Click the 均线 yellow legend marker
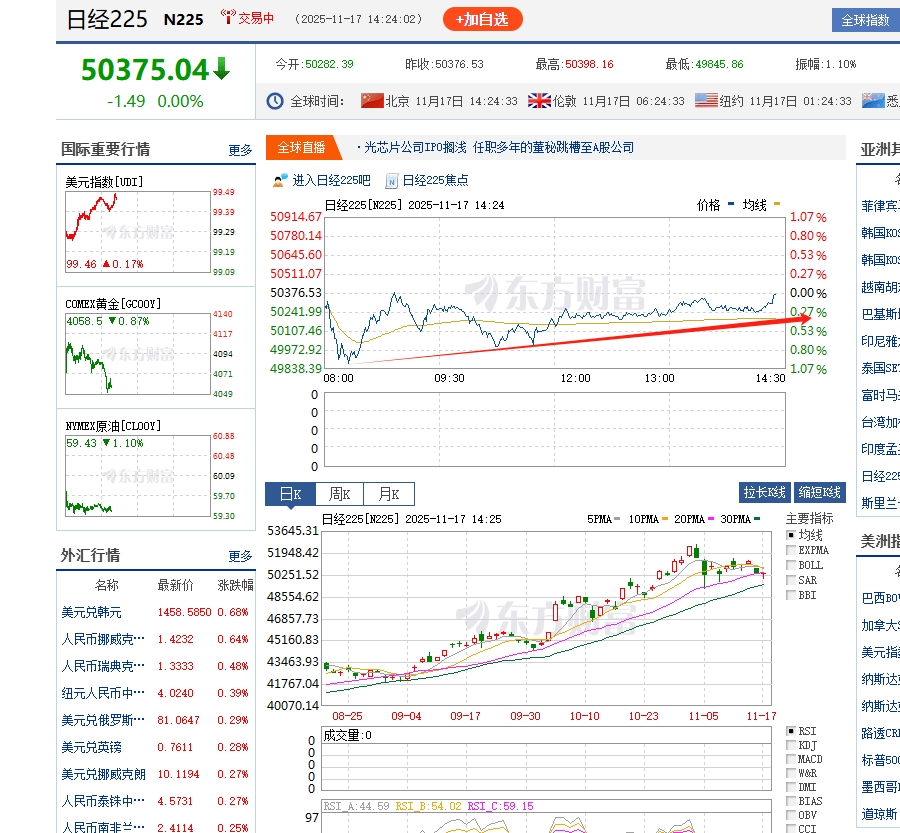This screenshot has height=833, width=900. click(x=777, y=203)
